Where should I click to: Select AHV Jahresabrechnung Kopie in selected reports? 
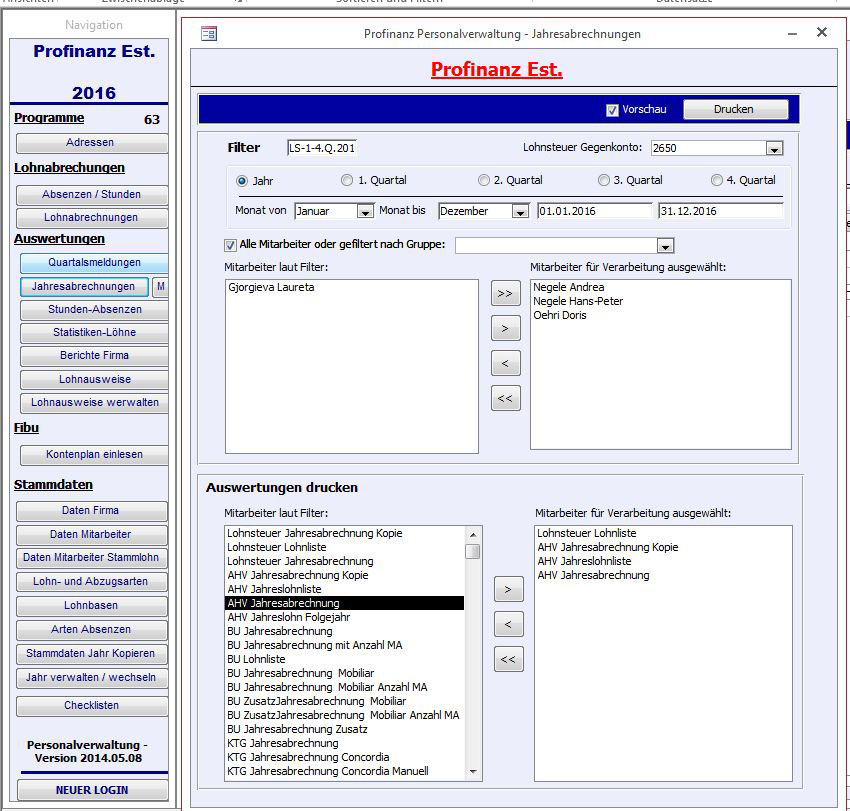(x=663, y=548)
